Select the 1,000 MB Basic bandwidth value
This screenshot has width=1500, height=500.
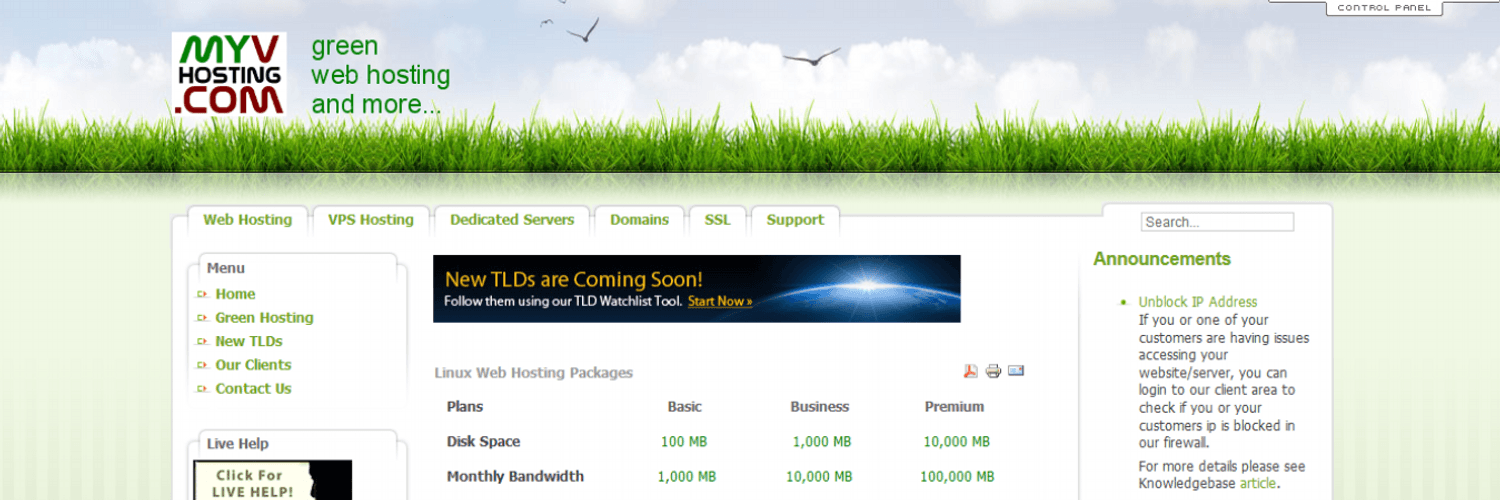click(x=687, y=477)
